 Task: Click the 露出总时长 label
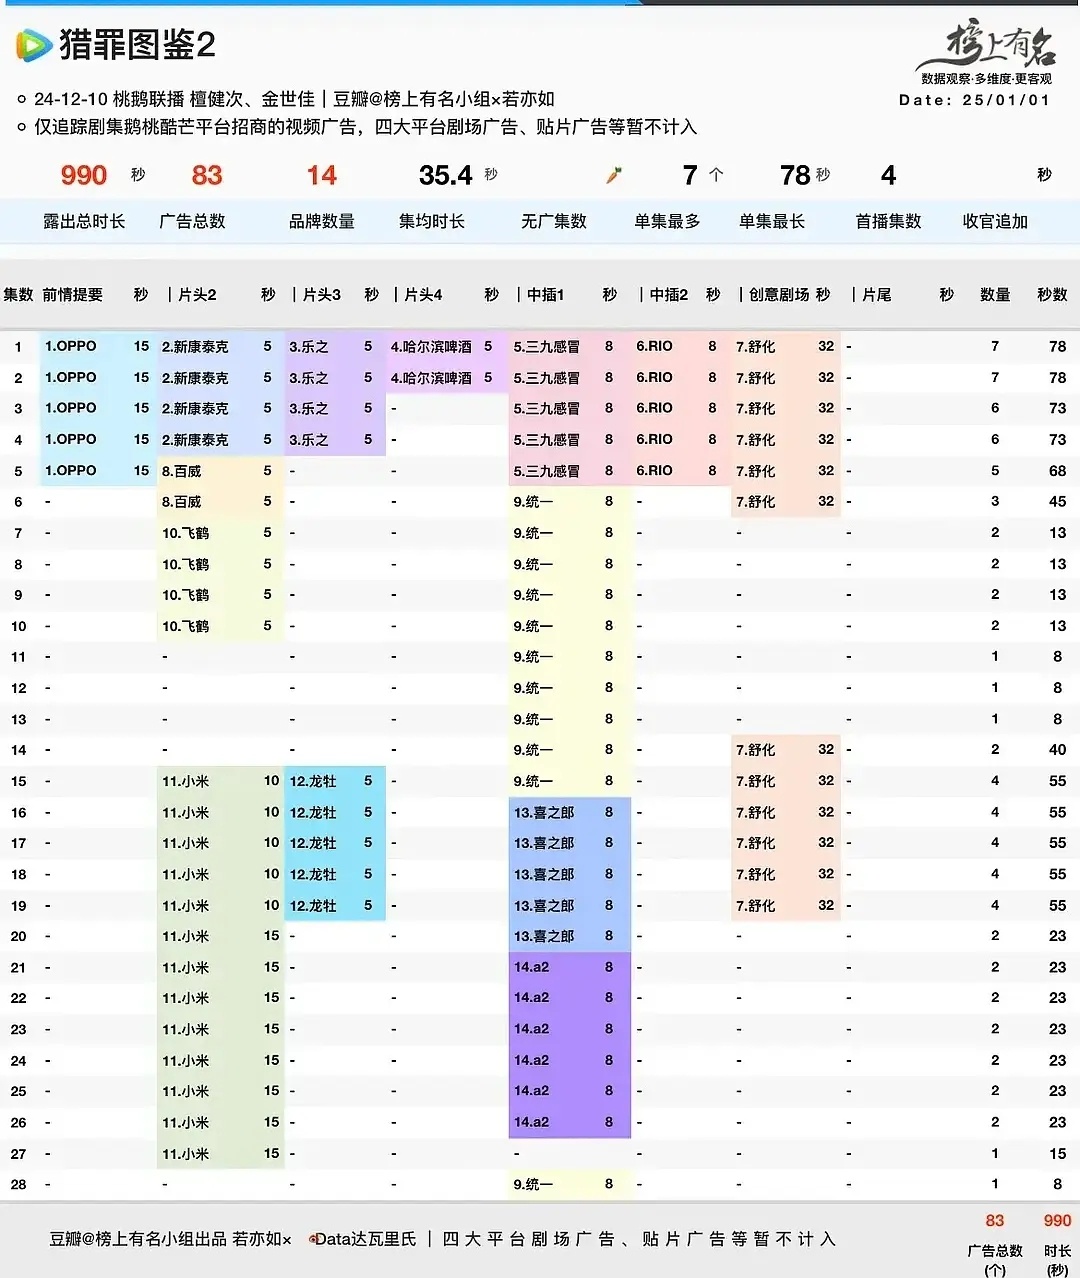(84, 221)
